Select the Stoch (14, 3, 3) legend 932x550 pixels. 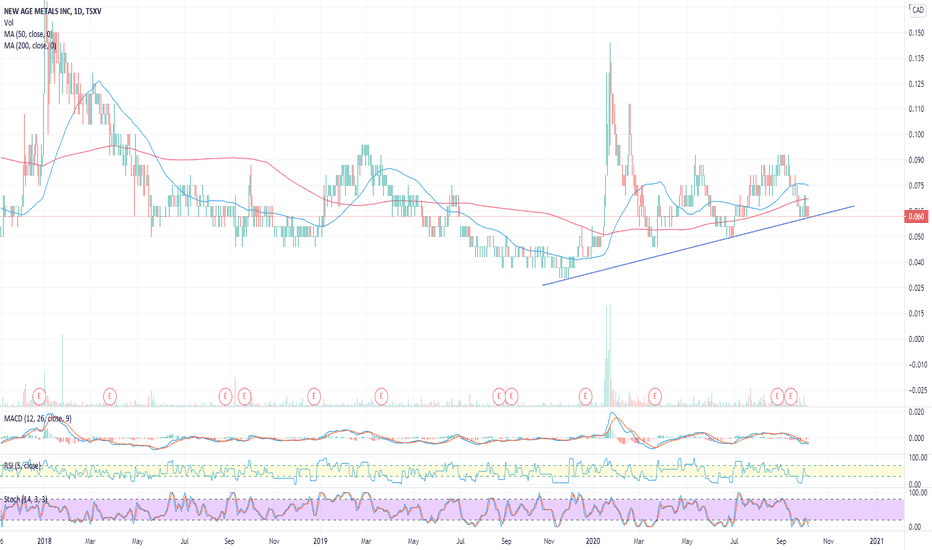[26, 499]
